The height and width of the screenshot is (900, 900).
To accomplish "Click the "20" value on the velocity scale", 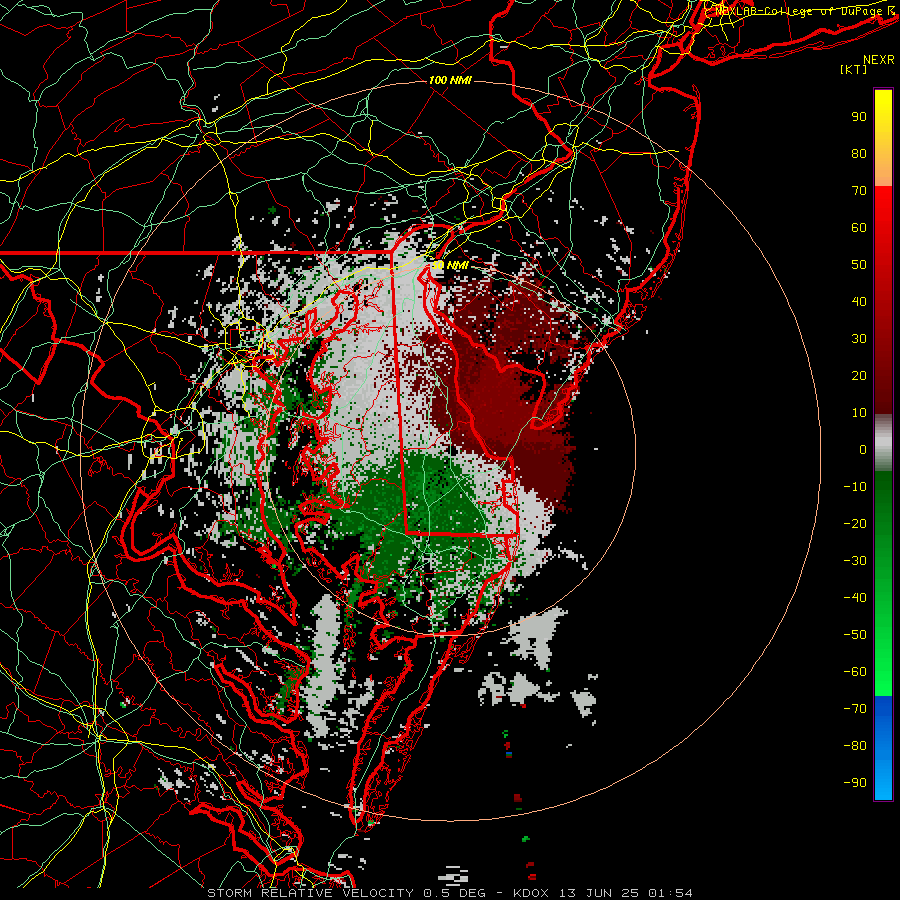I will [859, 376].
